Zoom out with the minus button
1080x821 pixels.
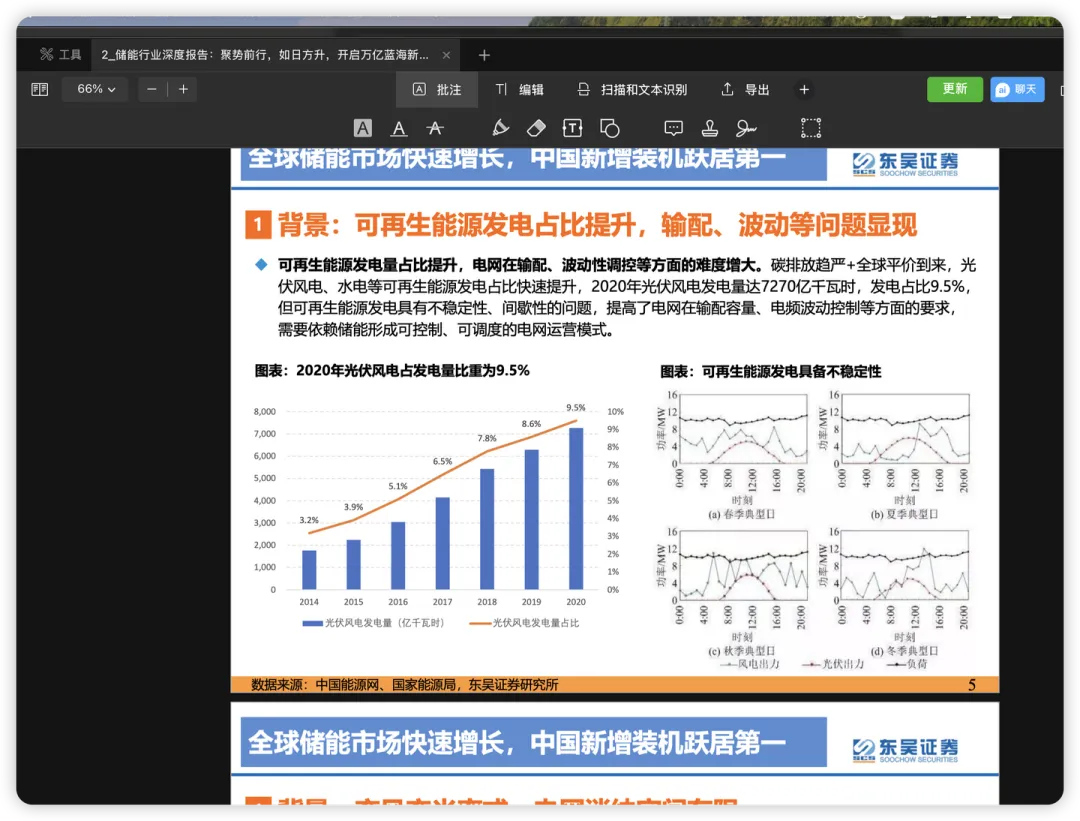pyautogui.click(x=152, y=90)
